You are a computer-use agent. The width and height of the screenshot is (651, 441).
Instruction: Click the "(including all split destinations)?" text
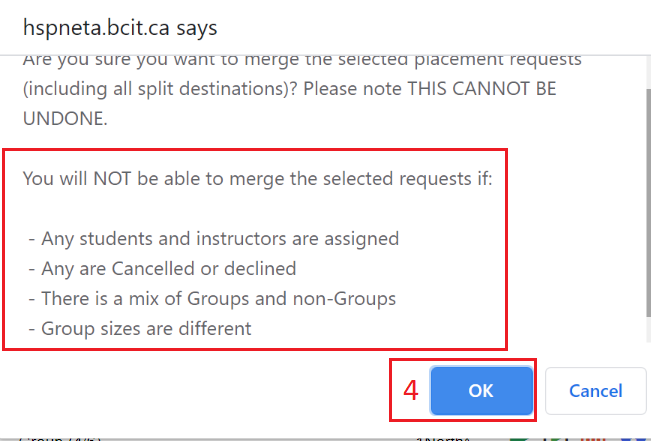pos(159,88)
